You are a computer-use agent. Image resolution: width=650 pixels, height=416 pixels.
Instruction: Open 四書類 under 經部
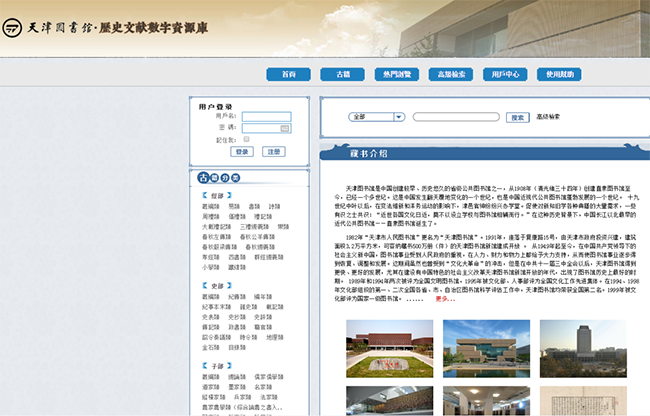[237, 257]
